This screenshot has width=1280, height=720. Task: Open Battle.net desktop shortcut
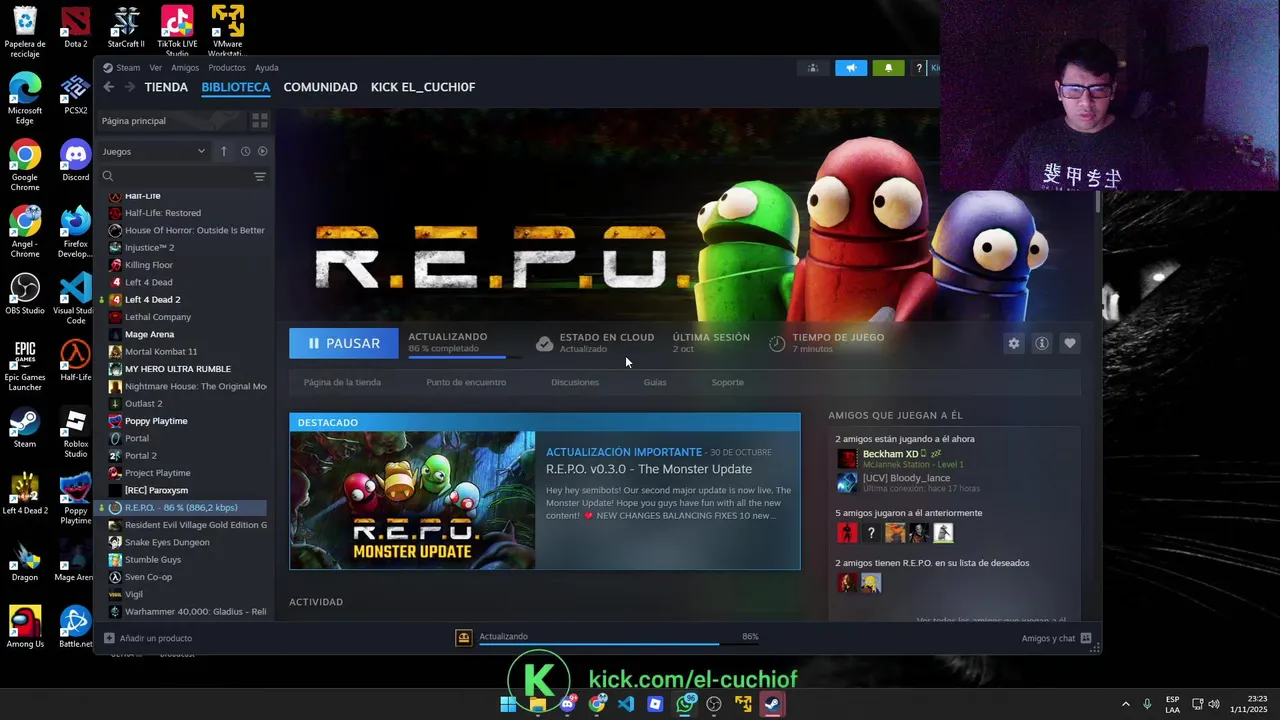point(75,626)
